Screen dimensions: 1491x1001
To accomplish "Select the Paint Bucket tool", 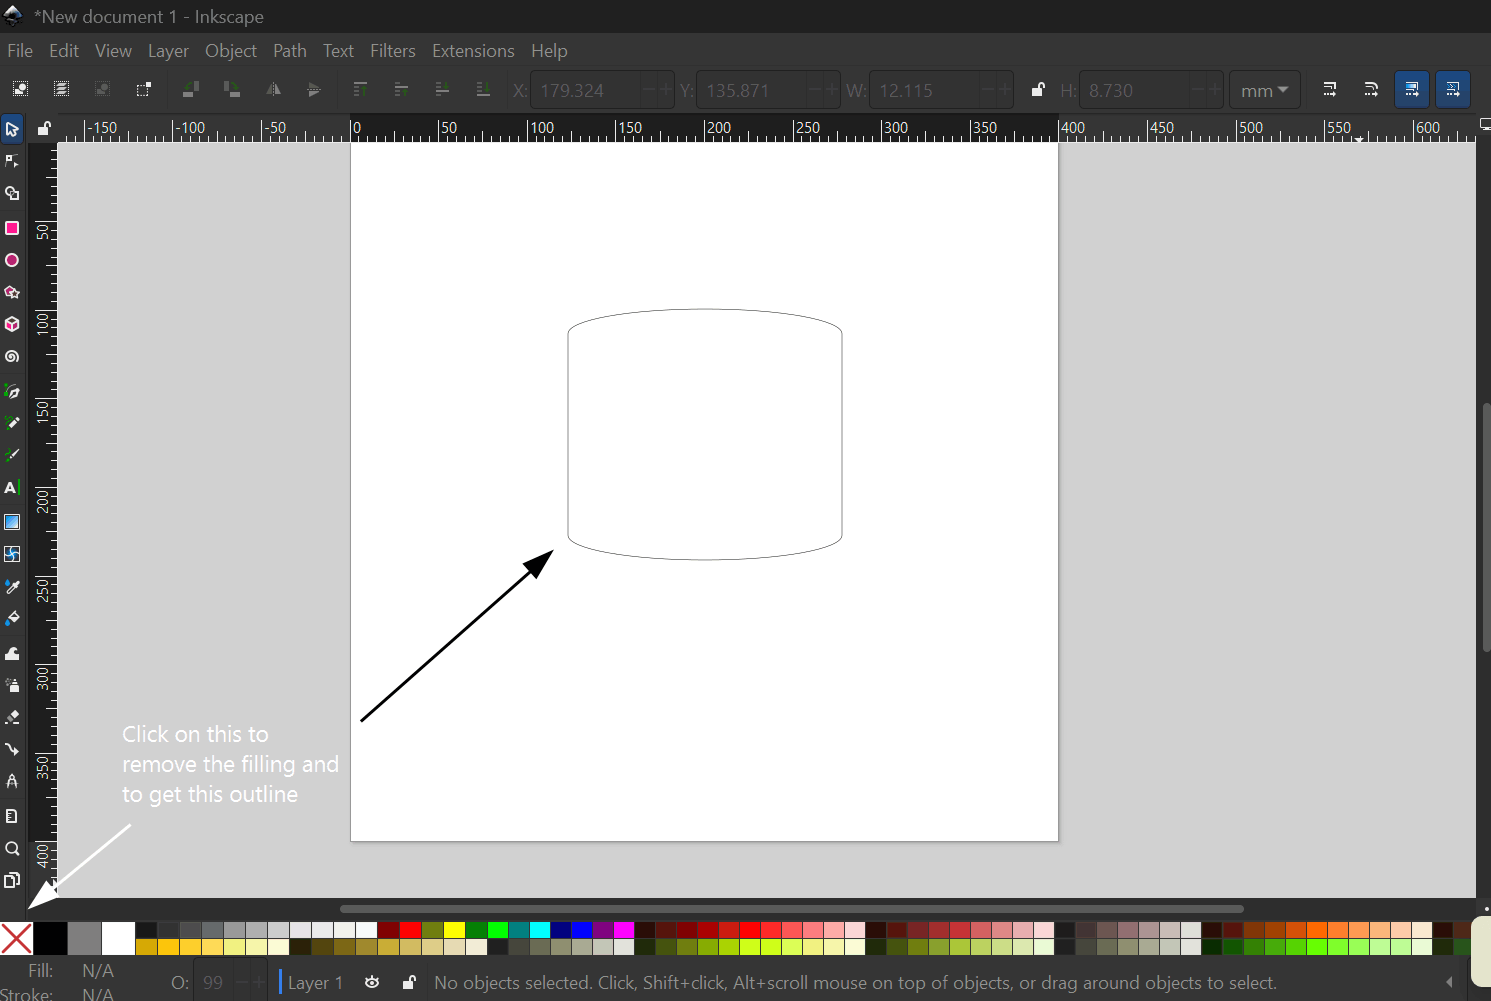I will pos(12,618).
